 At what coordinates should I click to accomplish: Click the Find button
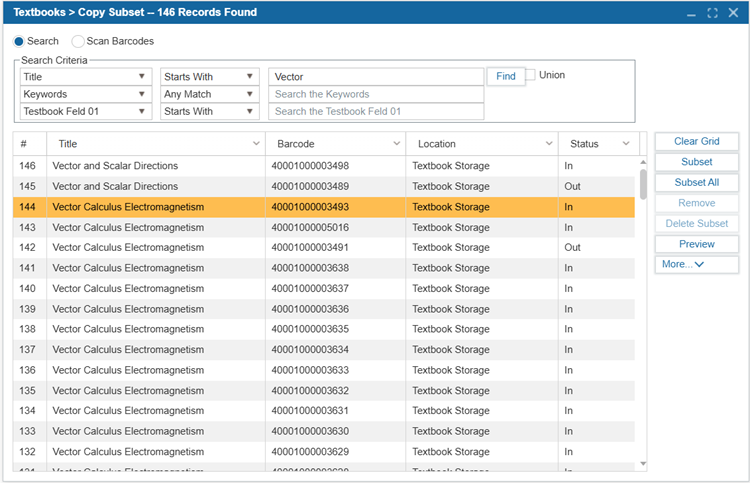506,76
